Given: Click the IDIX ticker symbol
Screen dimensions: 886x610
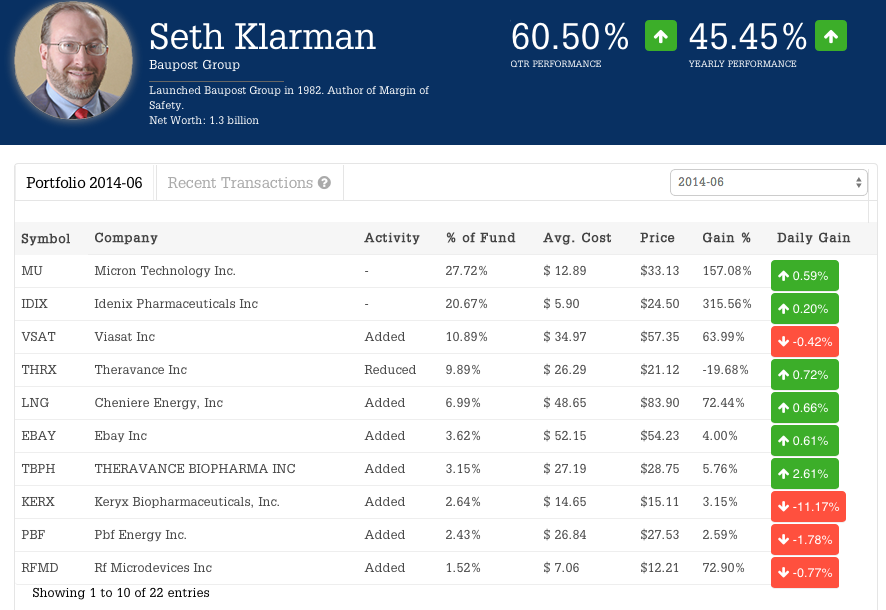Looking at the screenshot, I should pyautogui.click(x=34, y=304).
